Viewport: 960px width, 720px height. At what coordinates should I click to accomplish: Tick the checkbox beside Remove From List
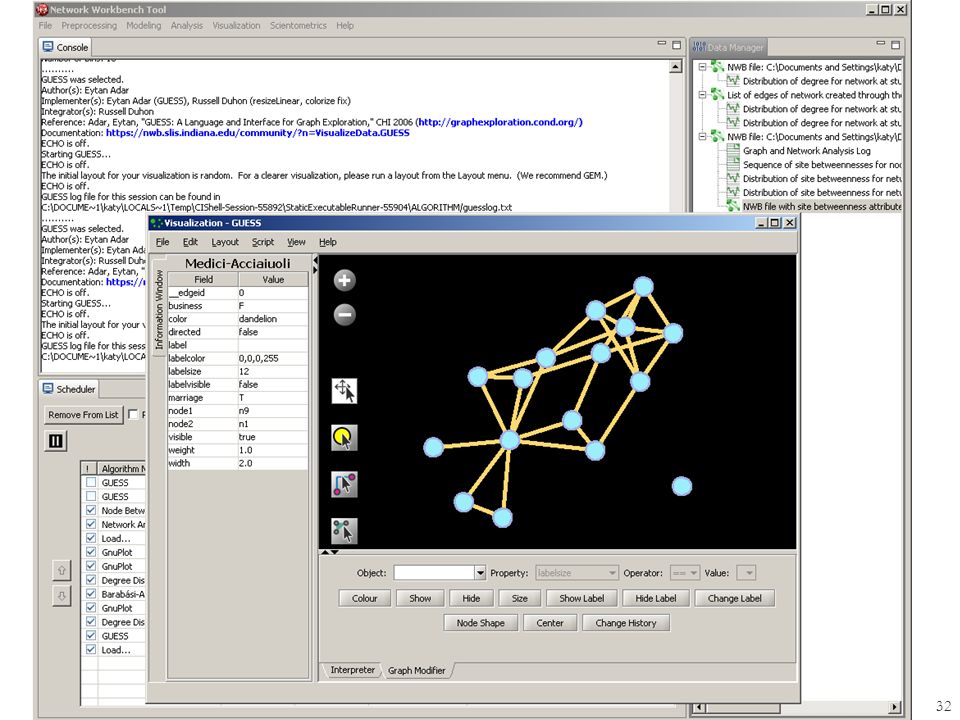click(133, 414)
